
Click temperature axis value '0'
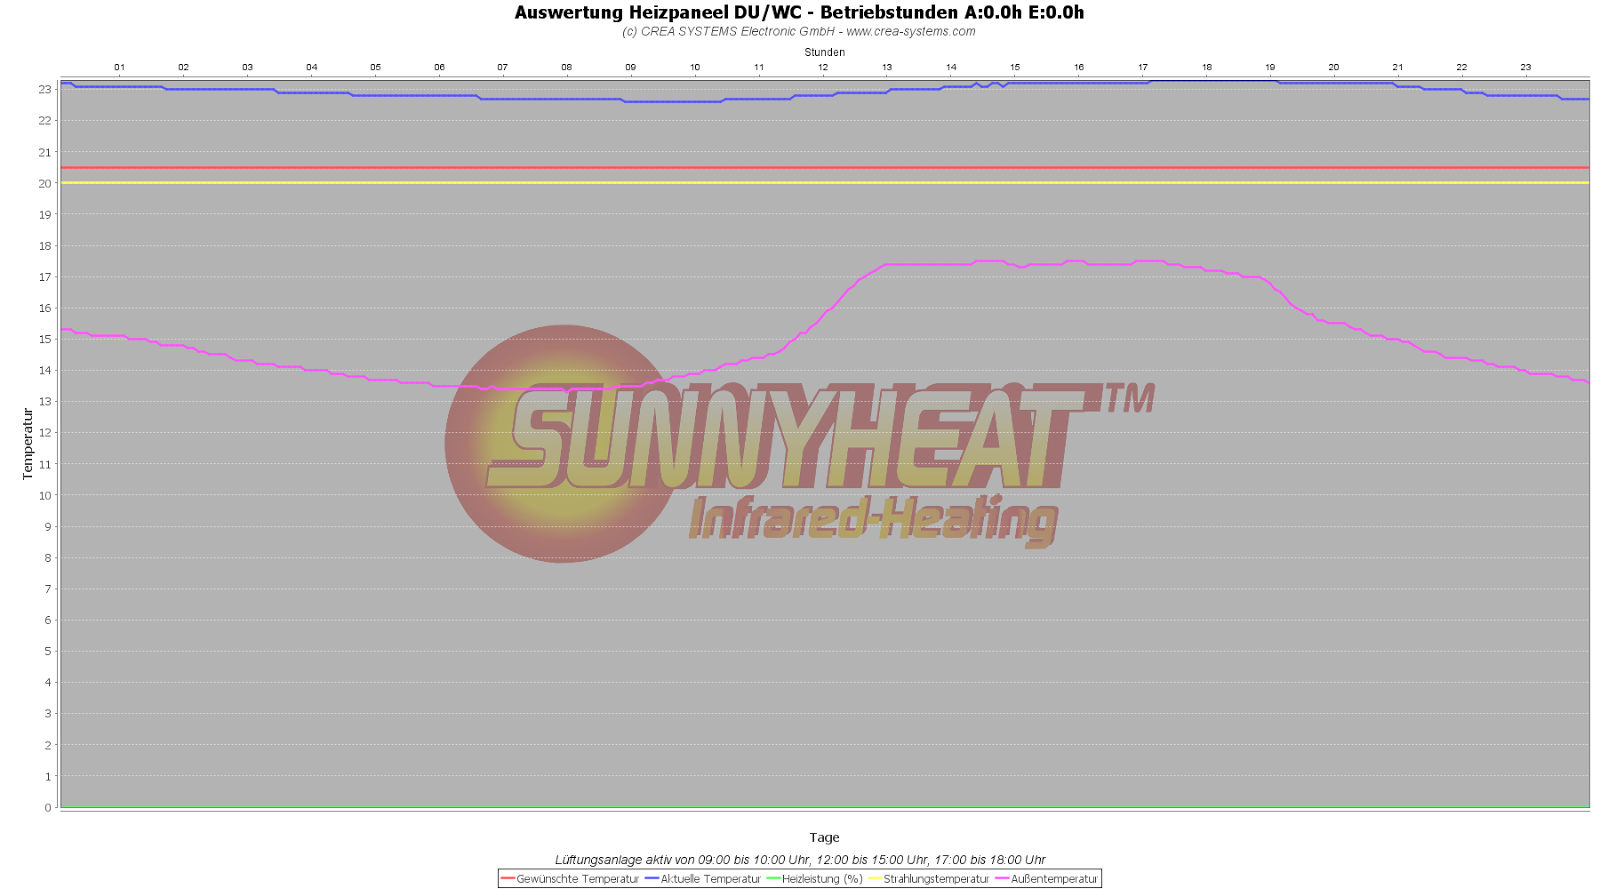[47, 807]
